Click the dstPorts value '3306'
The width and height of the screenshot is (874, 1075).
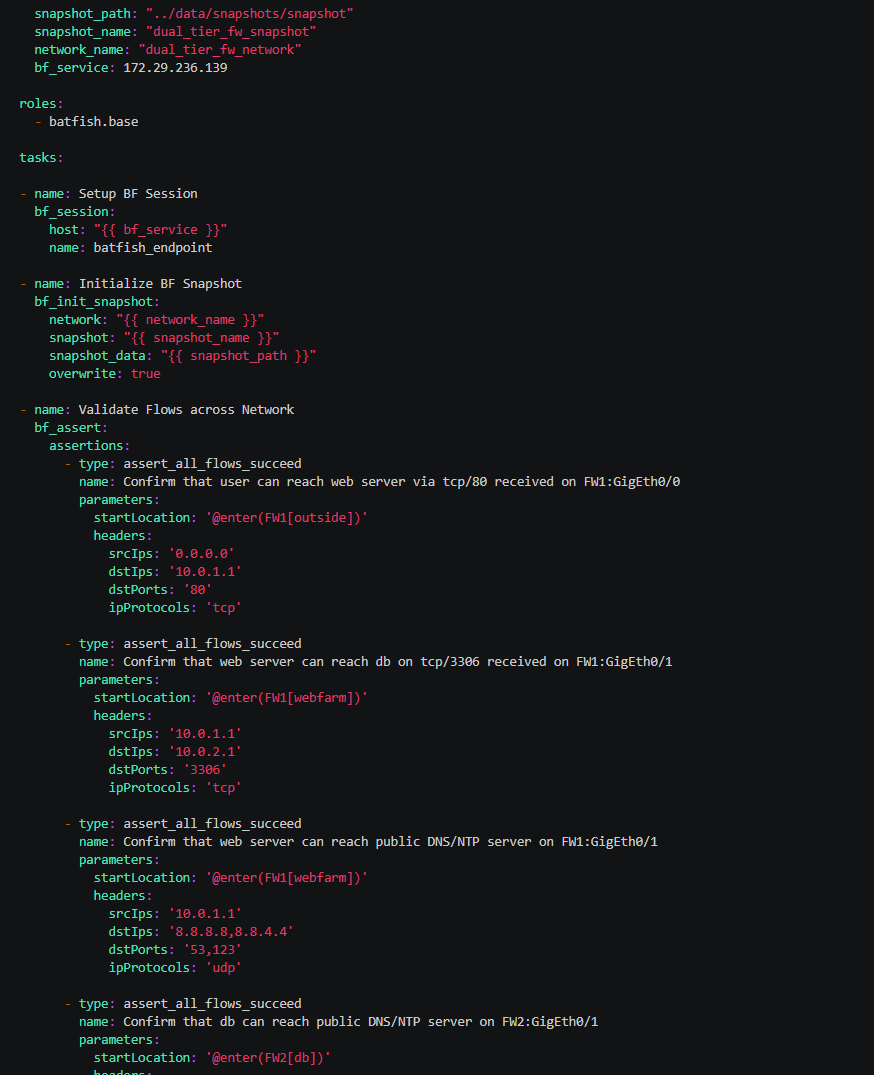click(205, 769)
